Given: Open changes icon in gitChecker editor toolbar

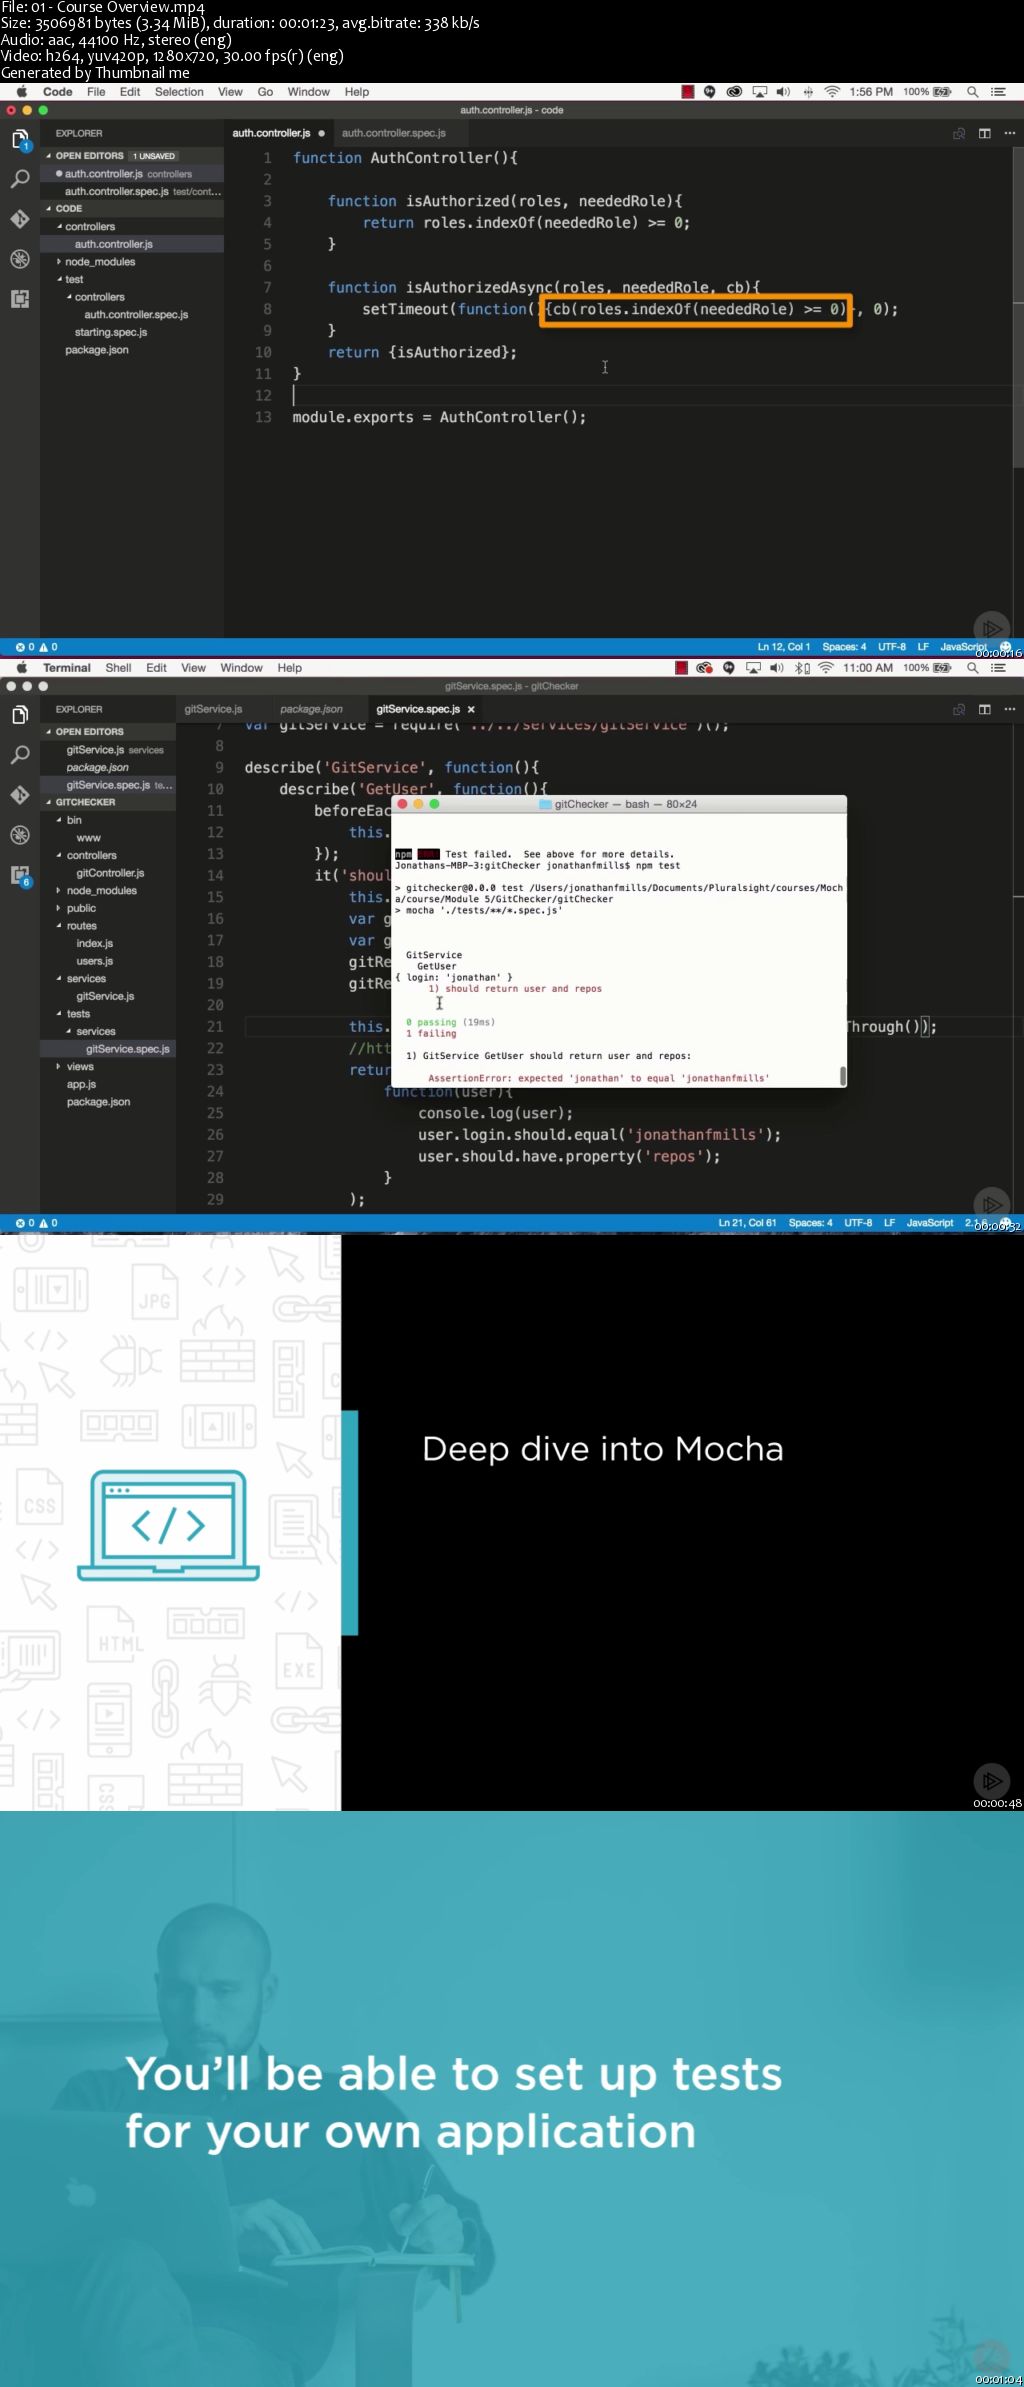Looking at the screenshot, I should (959, 709).
